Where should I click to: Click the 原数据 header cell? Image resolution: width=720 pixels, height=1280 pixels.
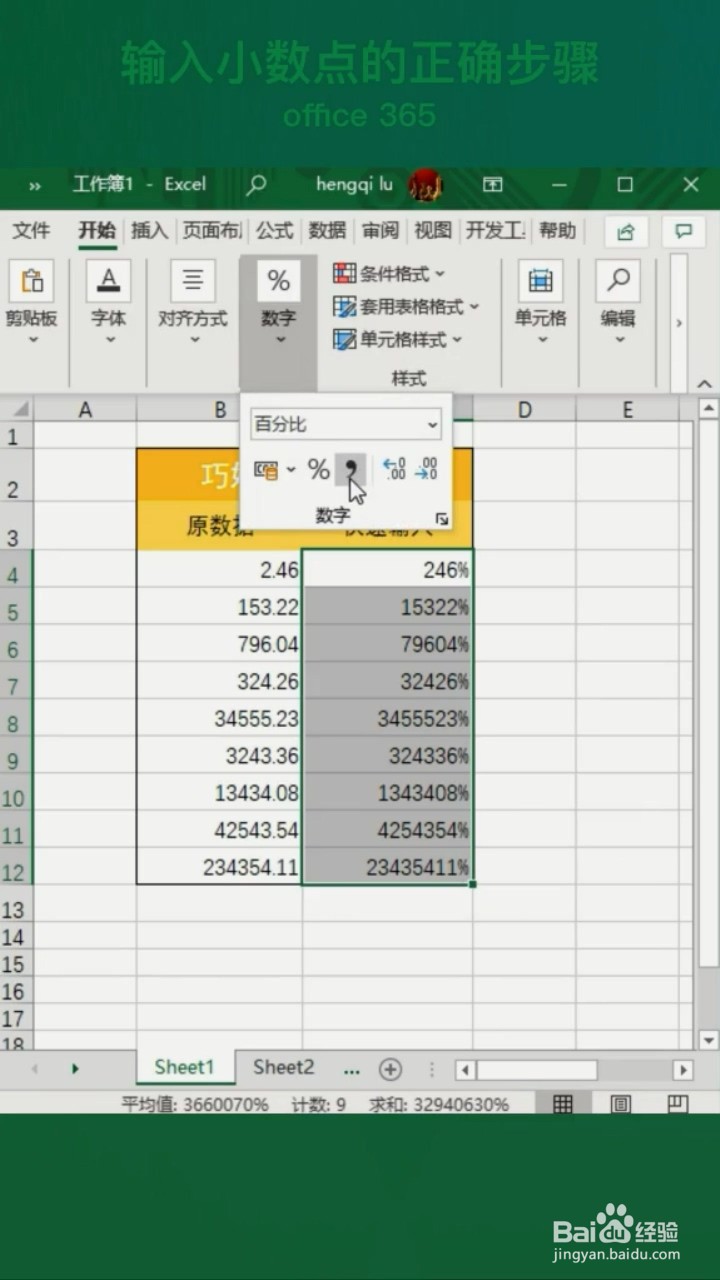coord(220,526)
